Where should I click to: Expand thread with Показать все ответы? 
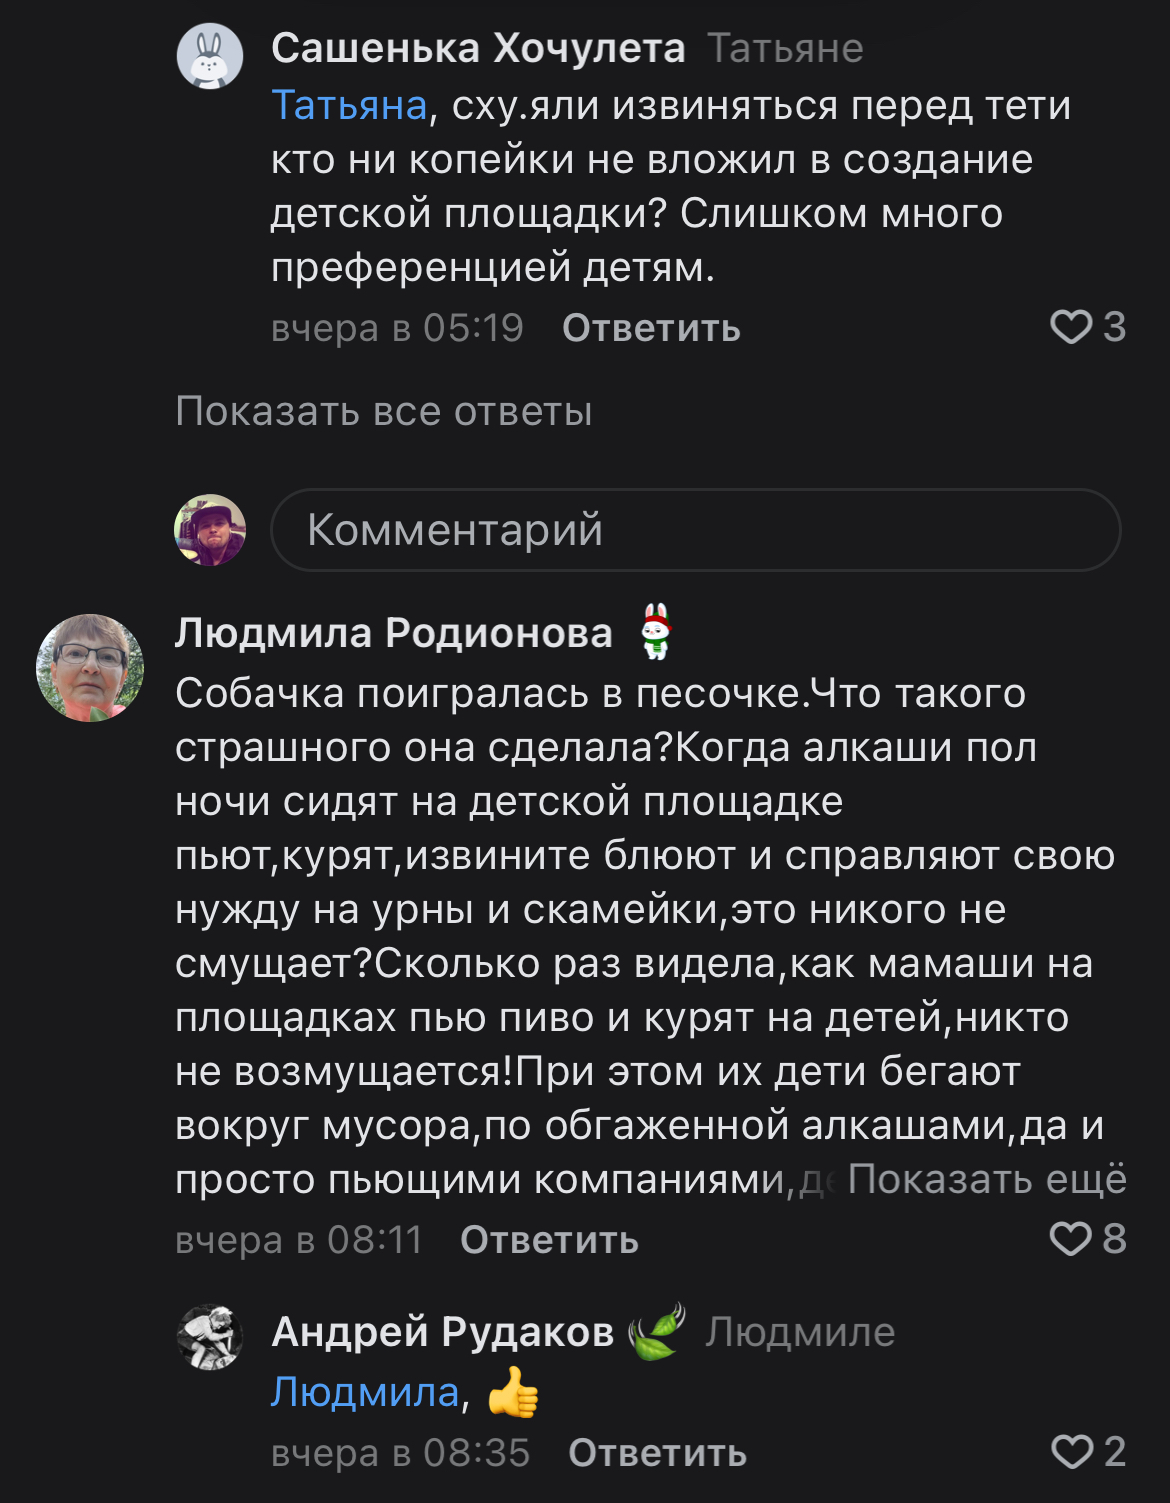click(384, 411)
